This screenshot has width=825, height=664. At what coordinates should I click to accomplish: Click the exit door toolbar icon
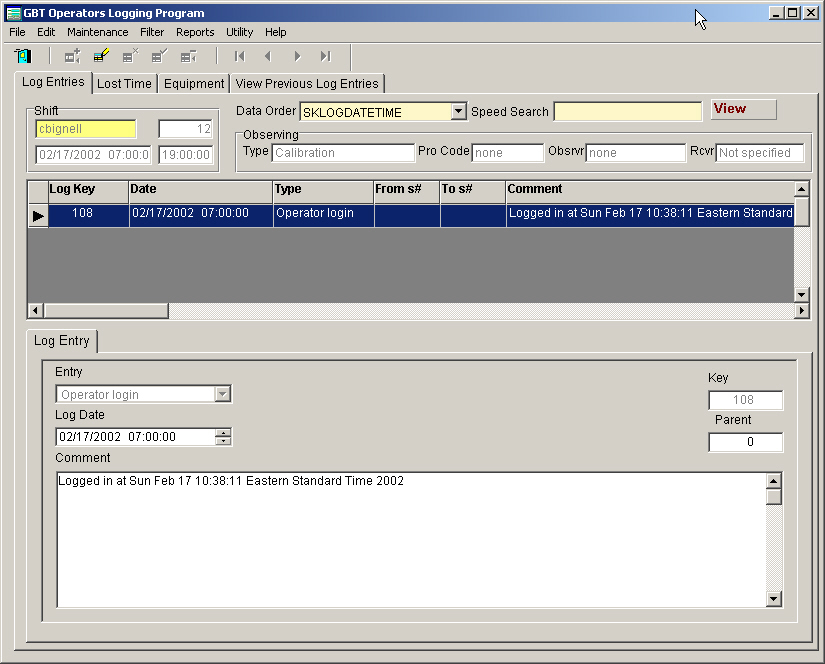click(23, 56)
